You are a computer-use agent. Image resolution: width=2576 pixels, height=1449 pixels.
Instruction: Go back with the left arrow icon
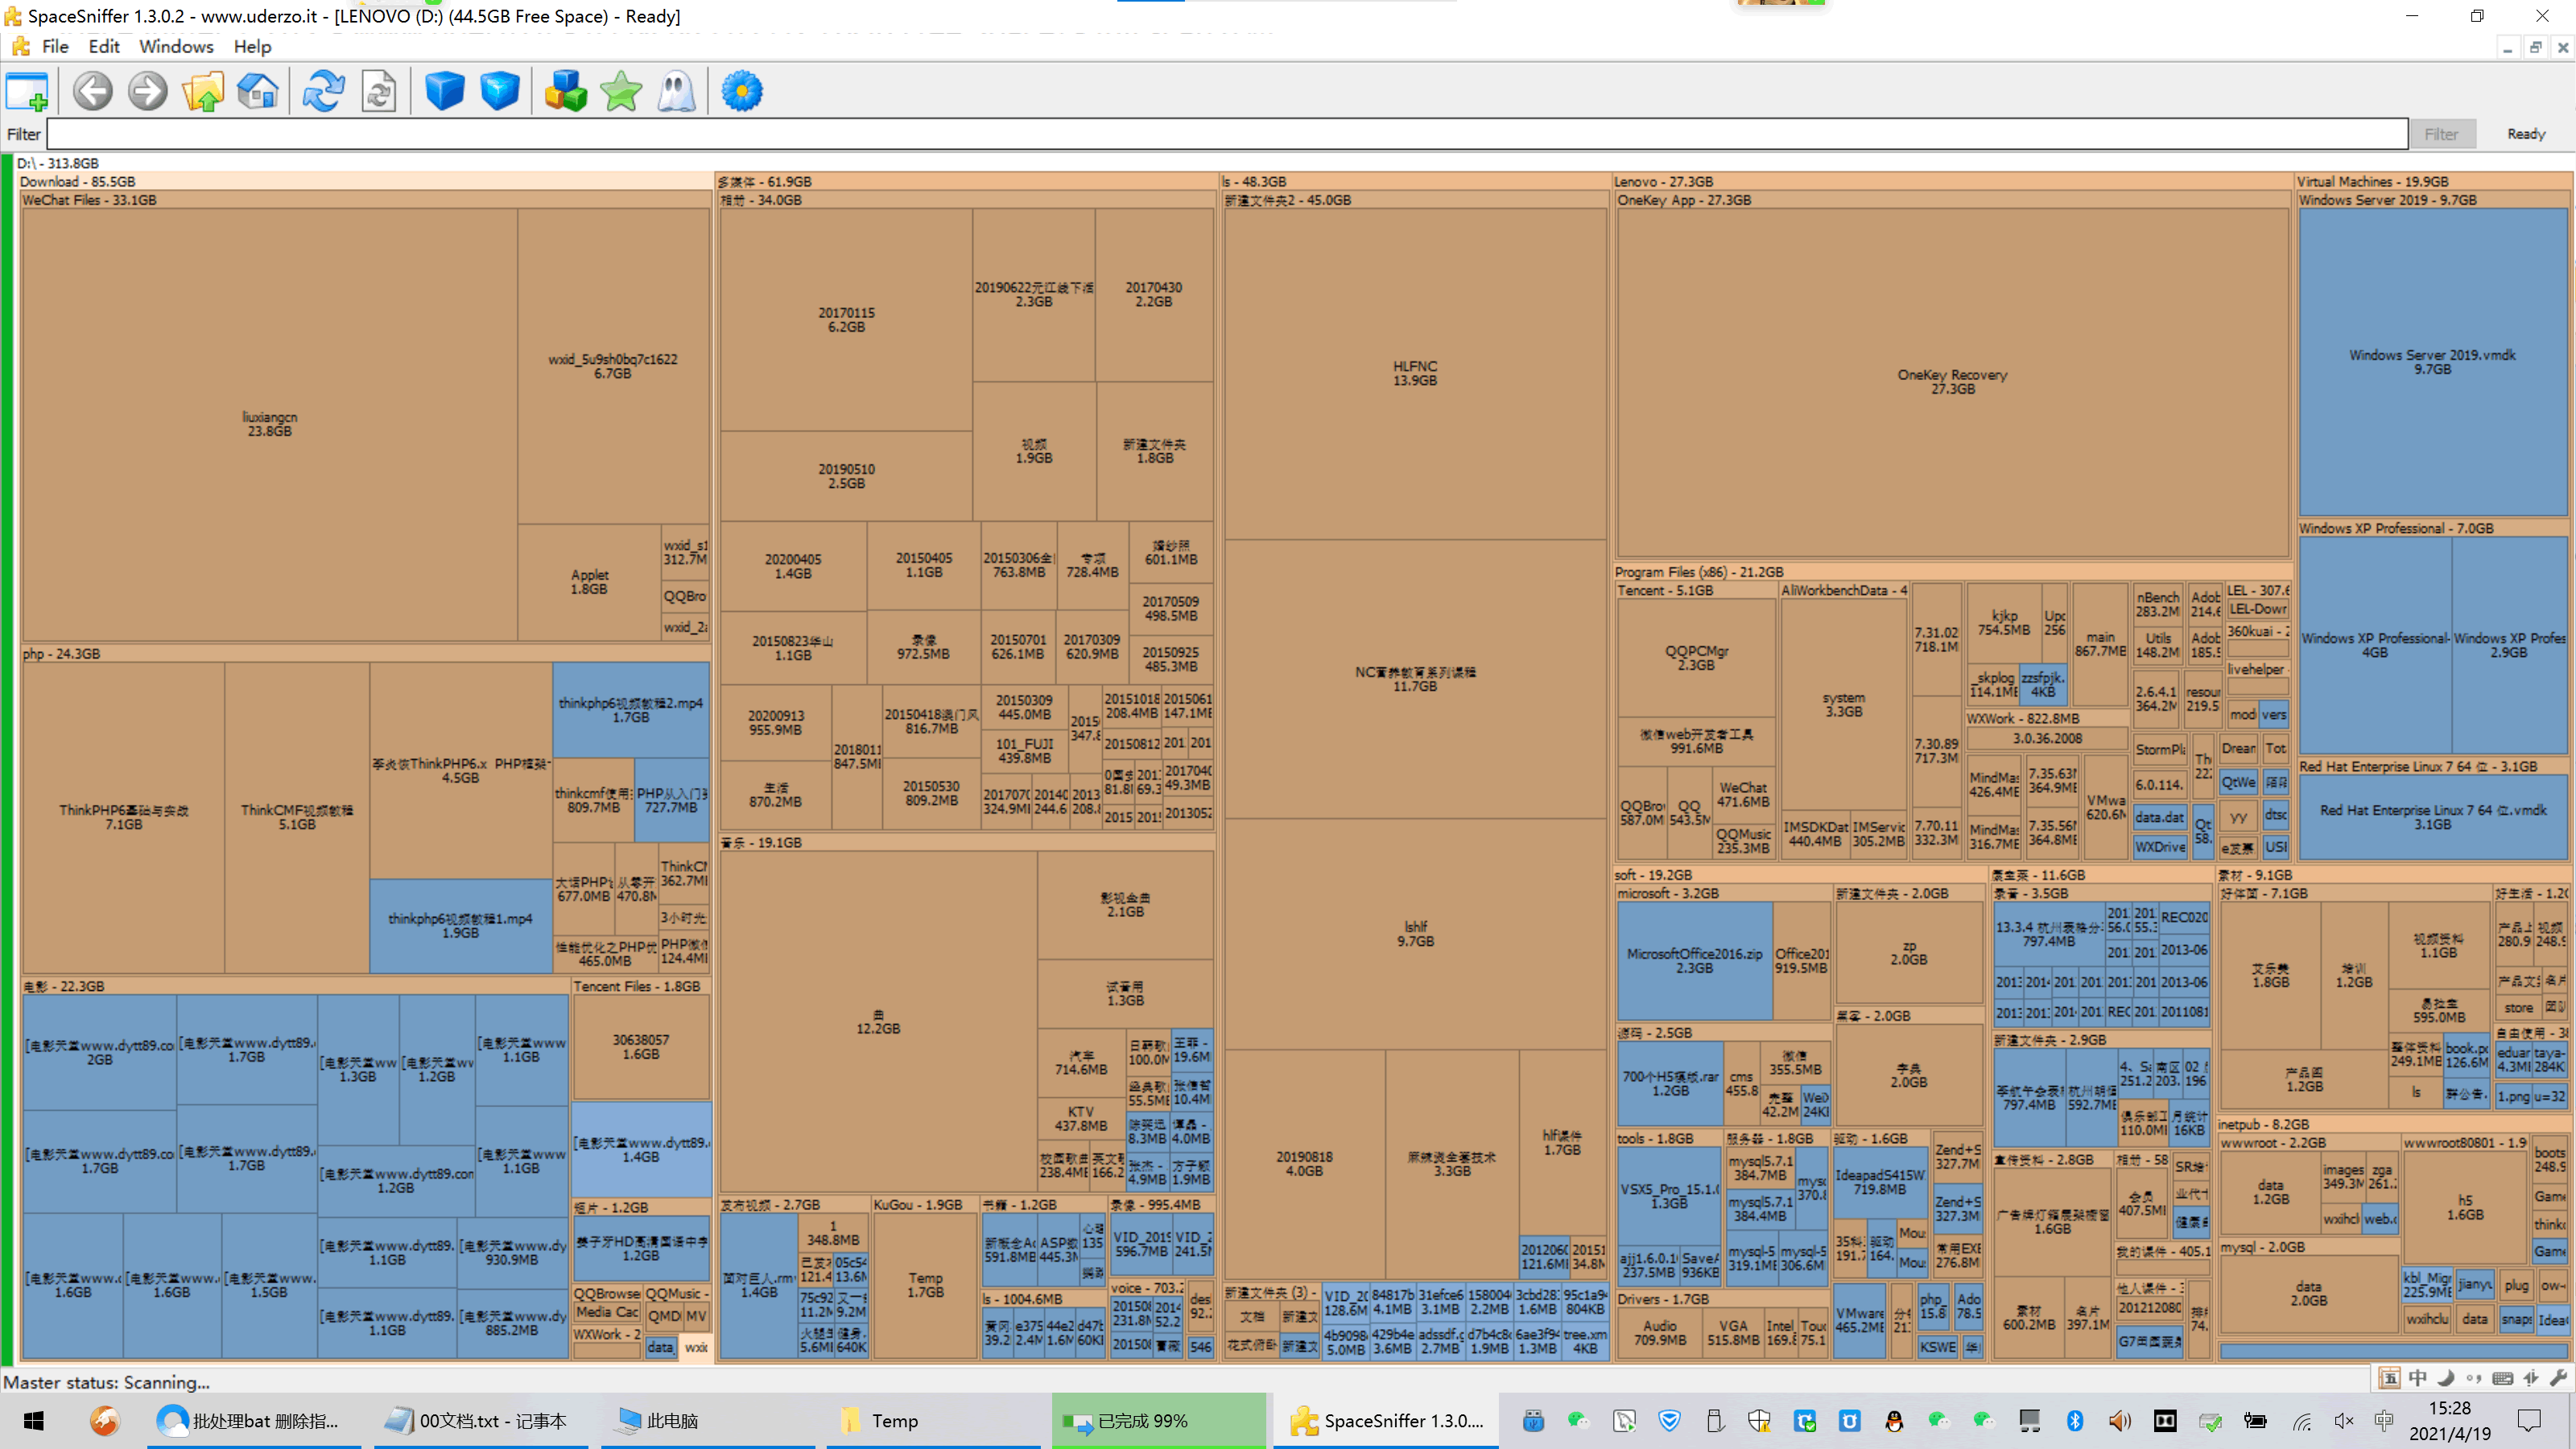click(93, 92)
